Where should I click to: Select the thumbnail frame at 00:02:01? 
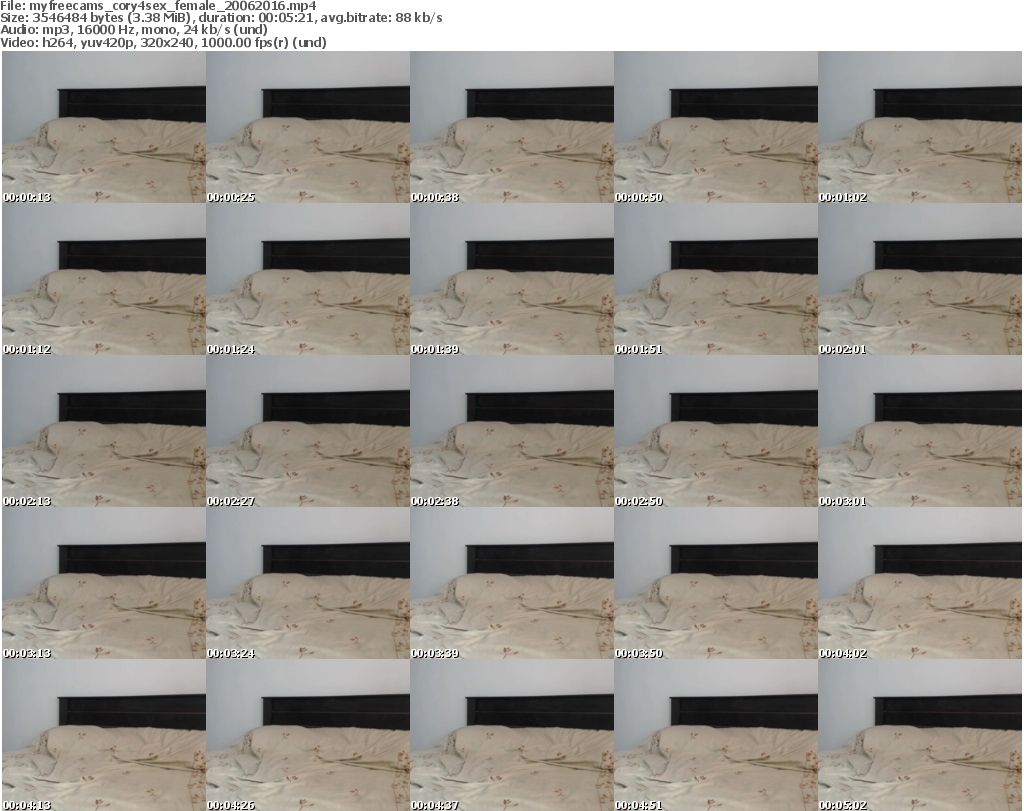click(920, 279)
